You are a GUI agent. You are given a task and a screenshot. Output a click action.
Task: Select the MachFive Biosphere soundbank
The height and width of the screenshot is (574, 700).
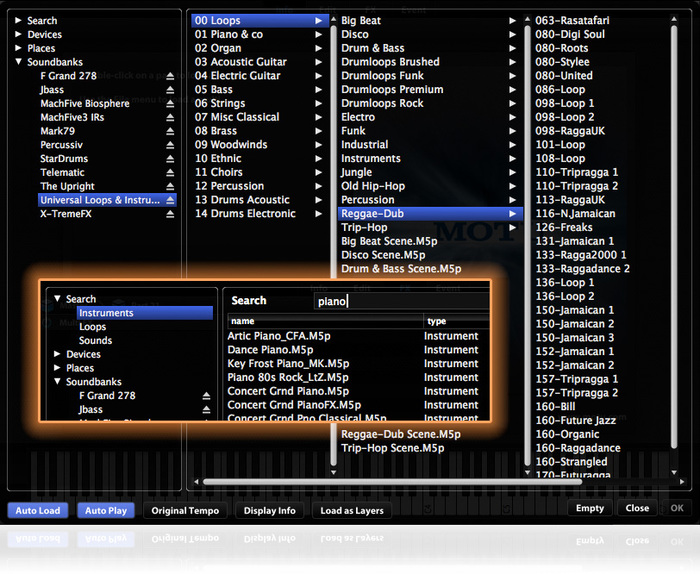85,104
